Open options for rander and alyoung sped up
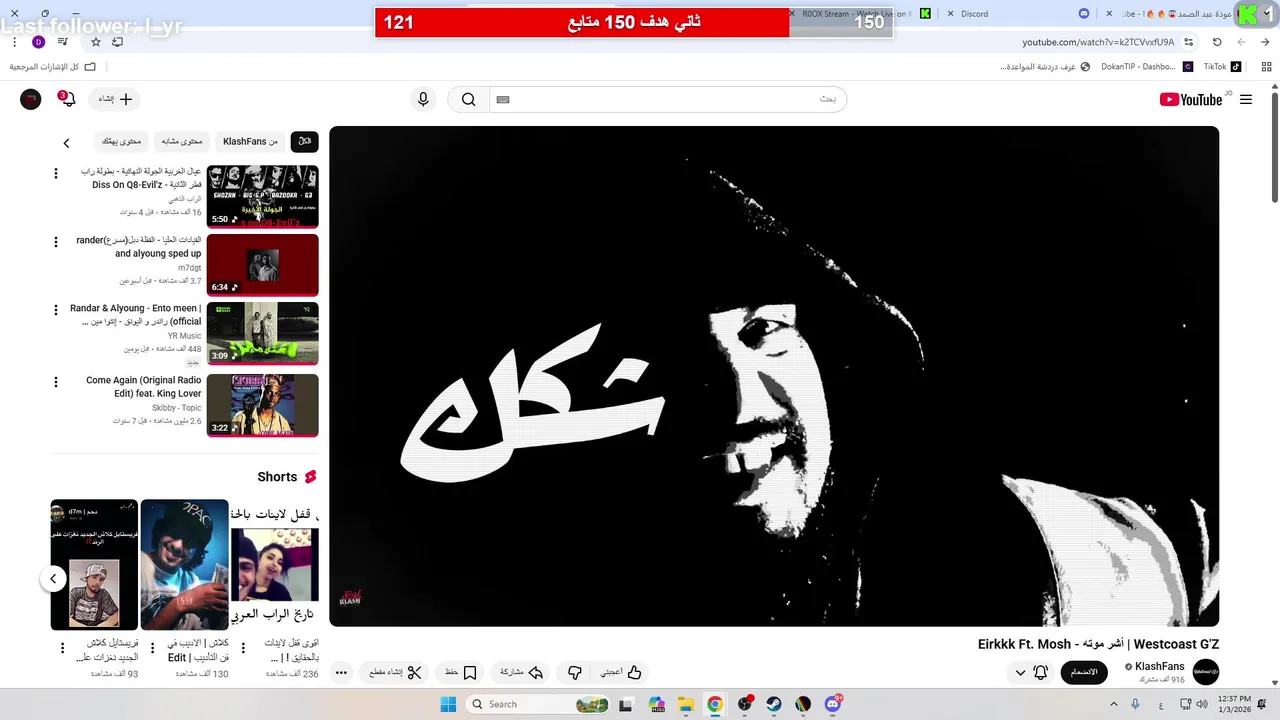Viewport: 1280px width, 720px height. coord(56,242)
